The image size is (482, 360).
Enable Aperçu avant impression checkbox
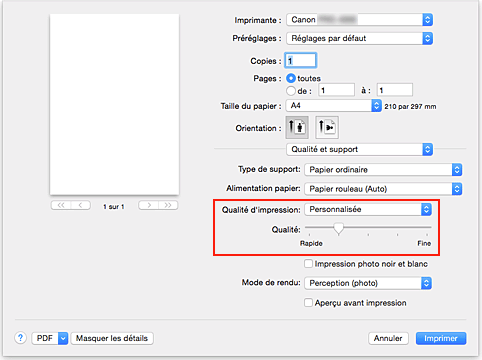[308, 303]
